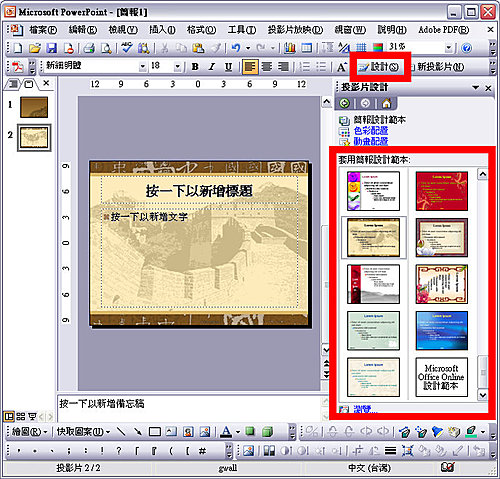
Task: Select slide 1 thumbnail in slides pane
Action: coord(34,107)
